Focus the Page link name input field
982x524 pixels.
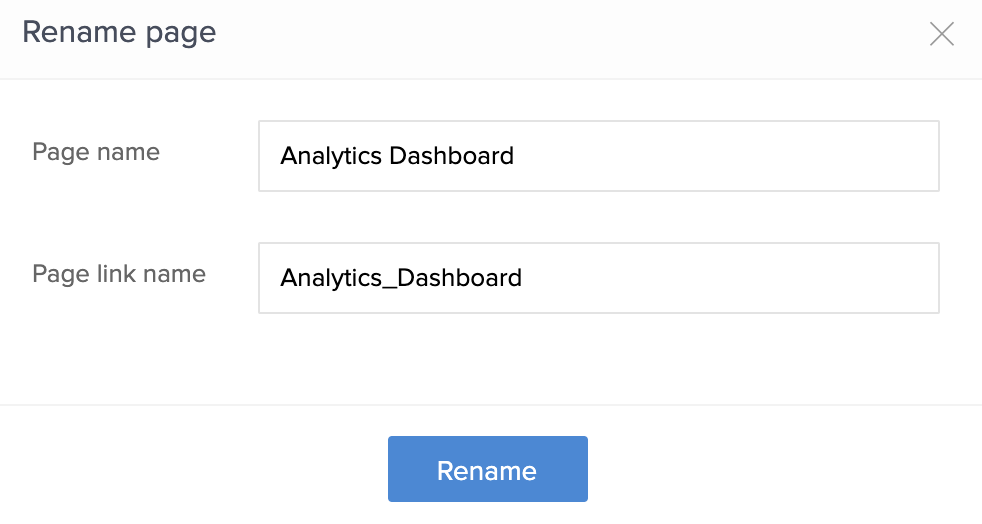pos(598,278)
